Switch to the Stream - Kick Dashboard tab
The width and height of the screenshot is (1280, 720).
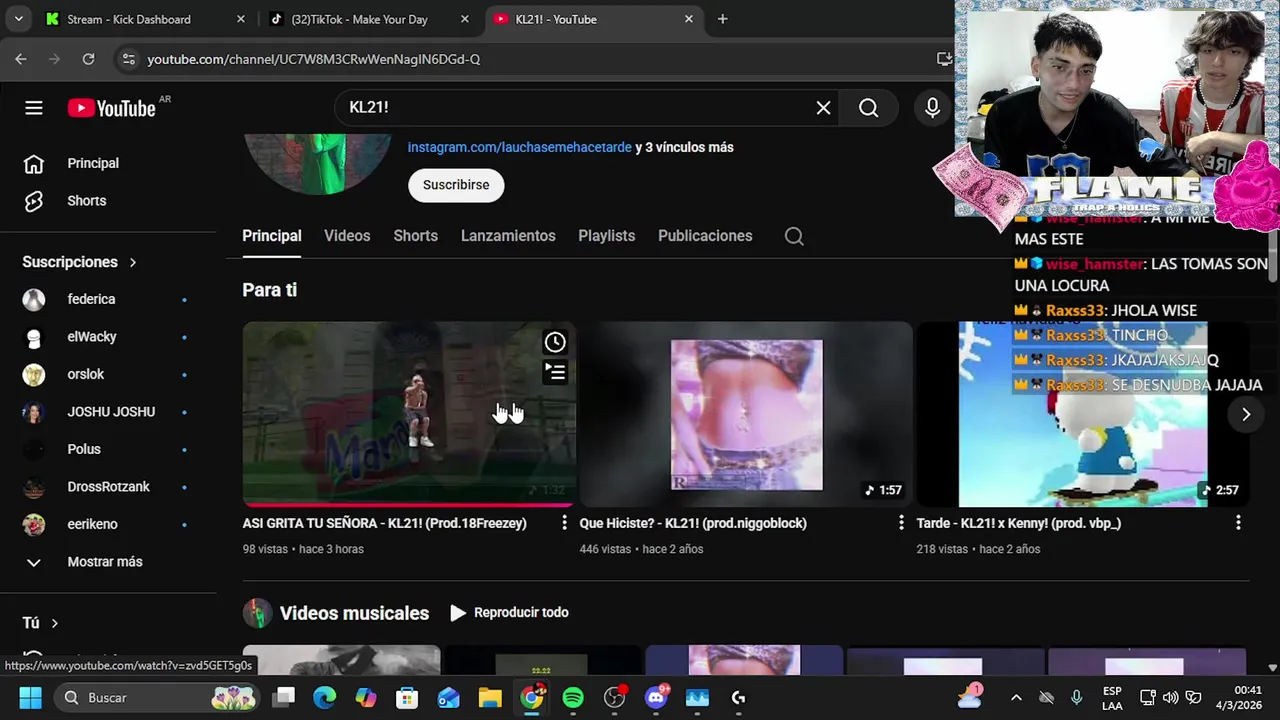click(147, 19)
